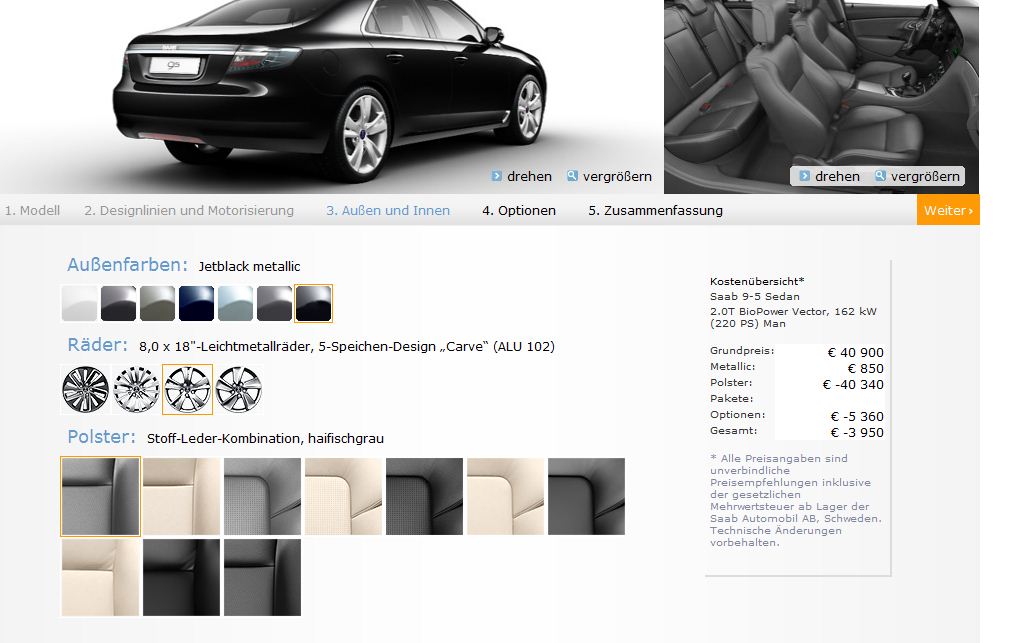Select step 3. Außen und Innen
1011x643 pixels.
(388, 211)
